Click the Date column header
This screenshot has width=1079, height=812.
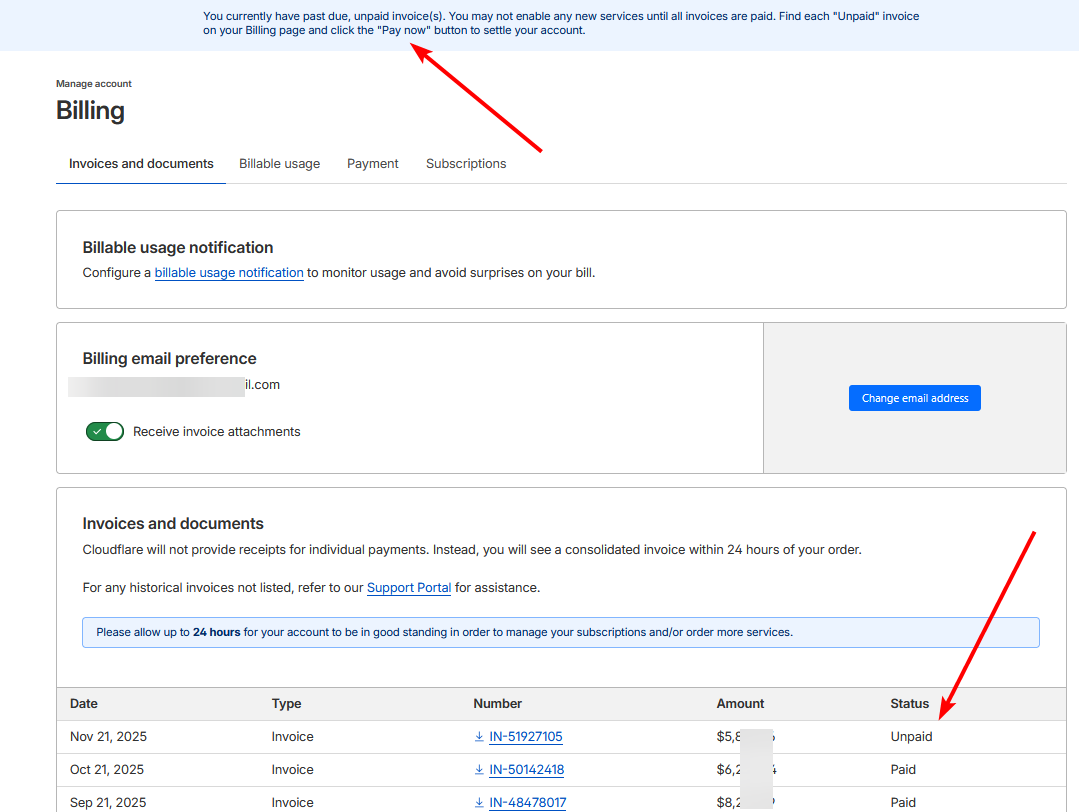click(84, 703)
